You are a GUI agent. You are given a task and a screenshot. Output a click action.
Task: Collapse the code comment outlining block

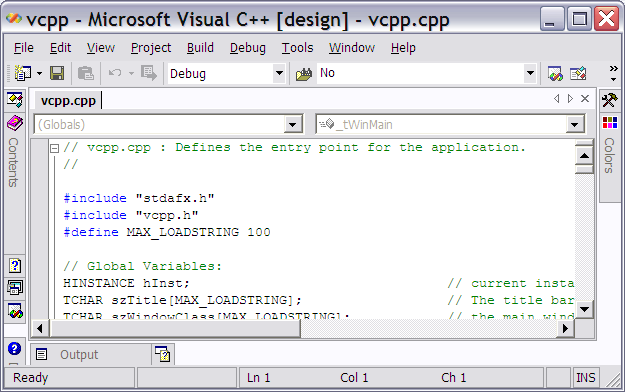[55, 148]
